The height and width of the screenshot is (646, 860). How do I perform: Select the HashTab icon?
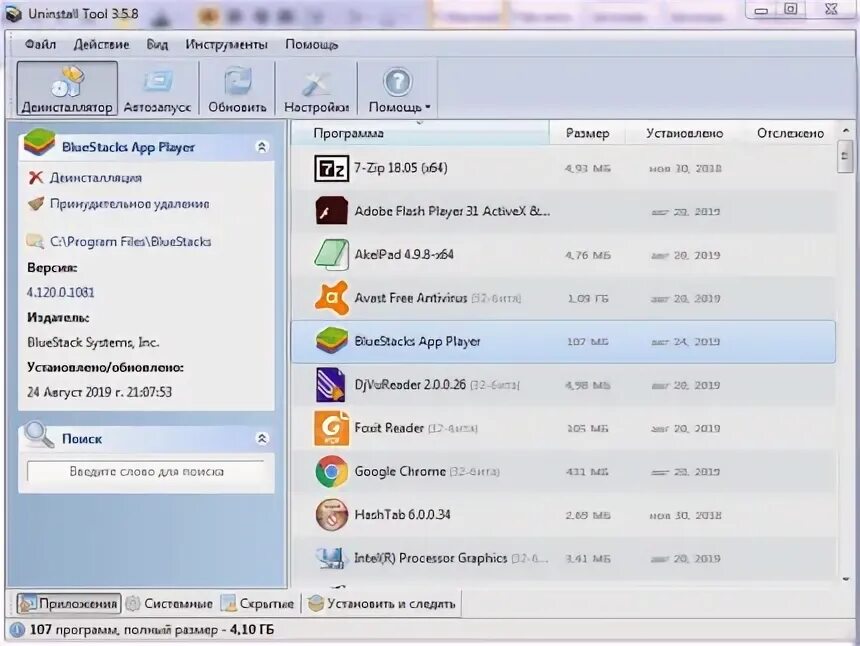coord(331,514)
